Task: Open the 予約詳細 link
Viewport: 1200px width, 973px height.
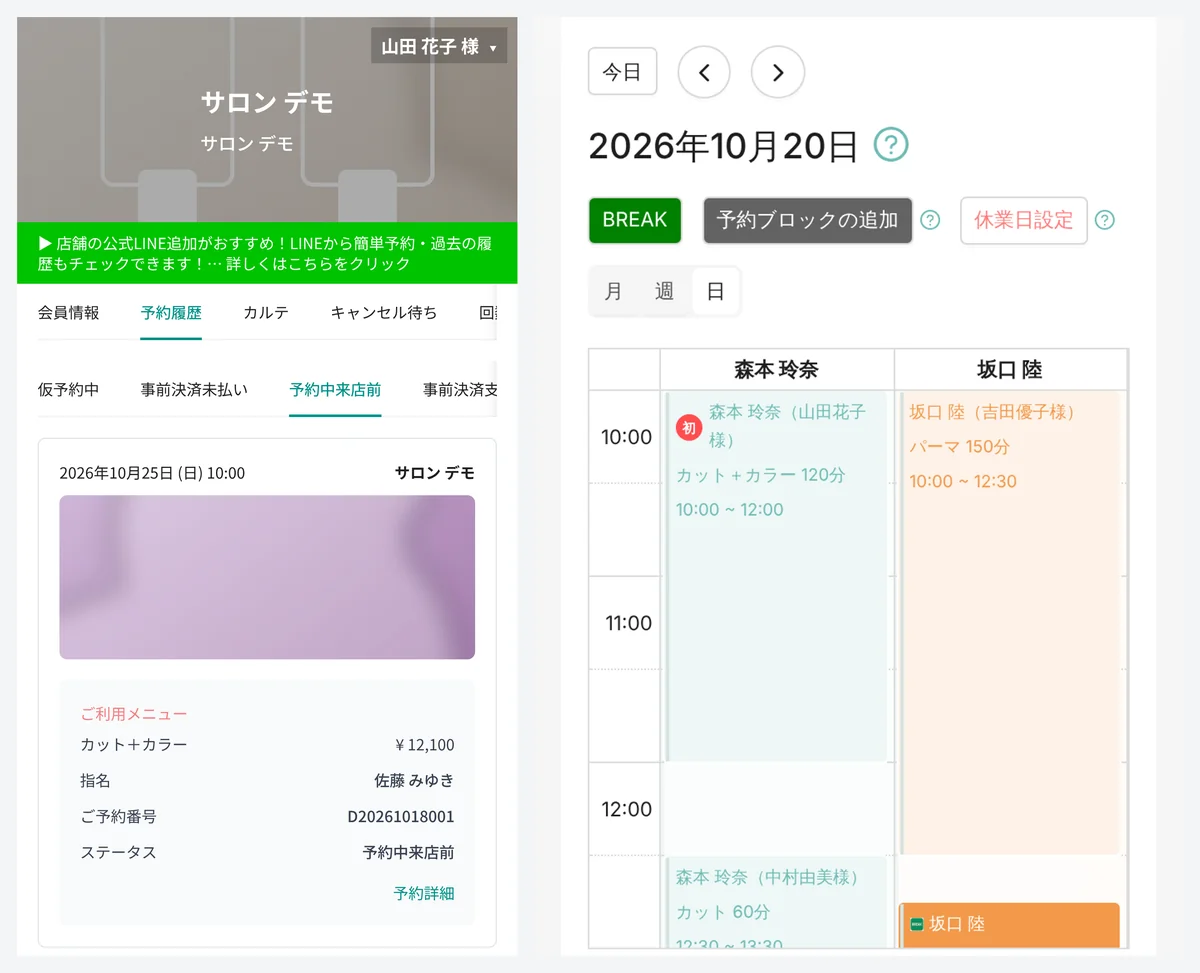Action: point(424,893)
